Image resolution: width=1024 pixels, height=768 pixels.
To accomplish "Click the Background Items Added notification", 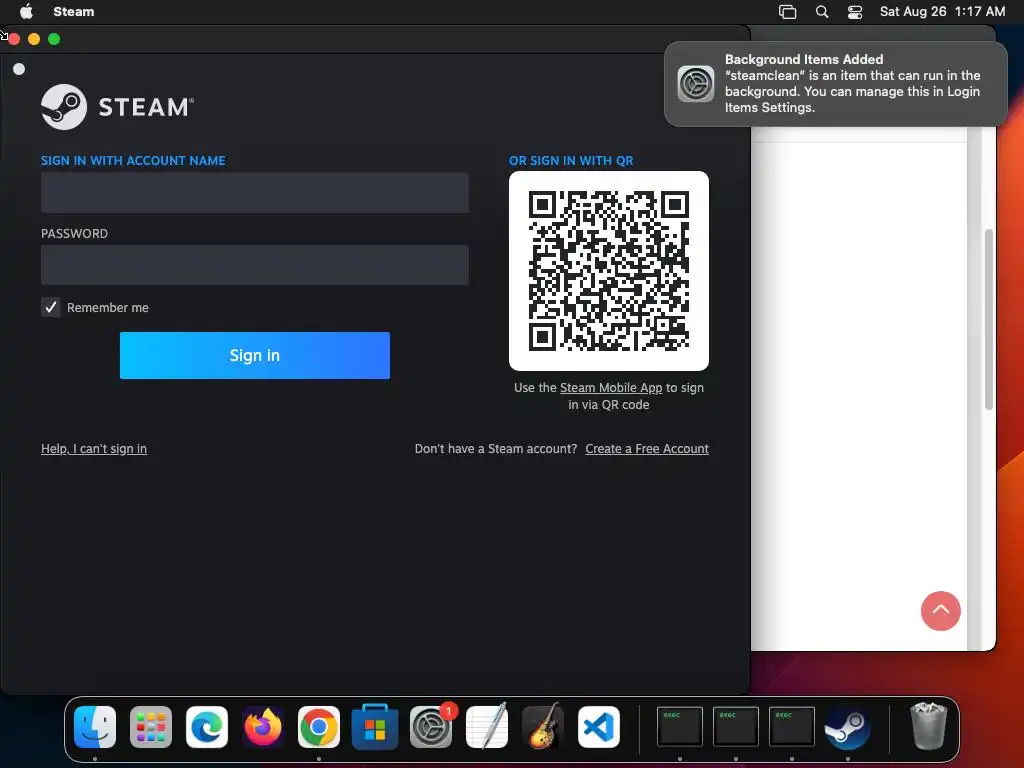I will pos(835,84).
